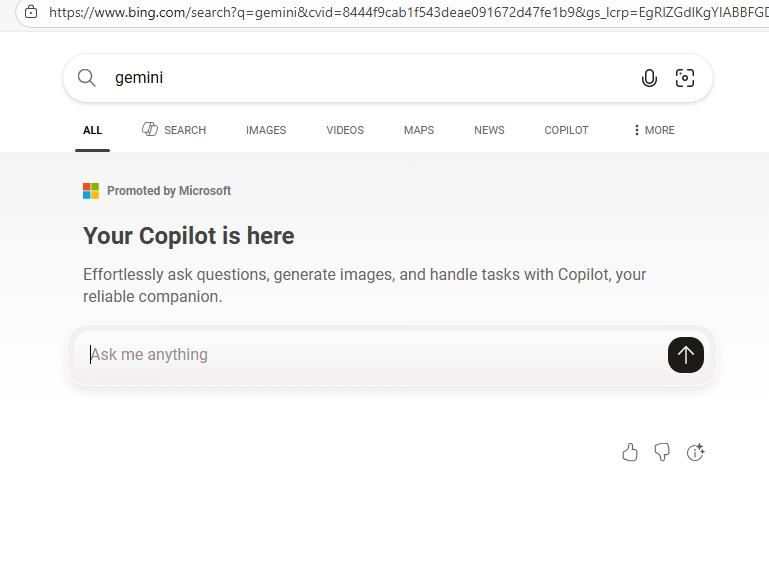
Task: Click the magnifier search icon
Action: [87, 78]
